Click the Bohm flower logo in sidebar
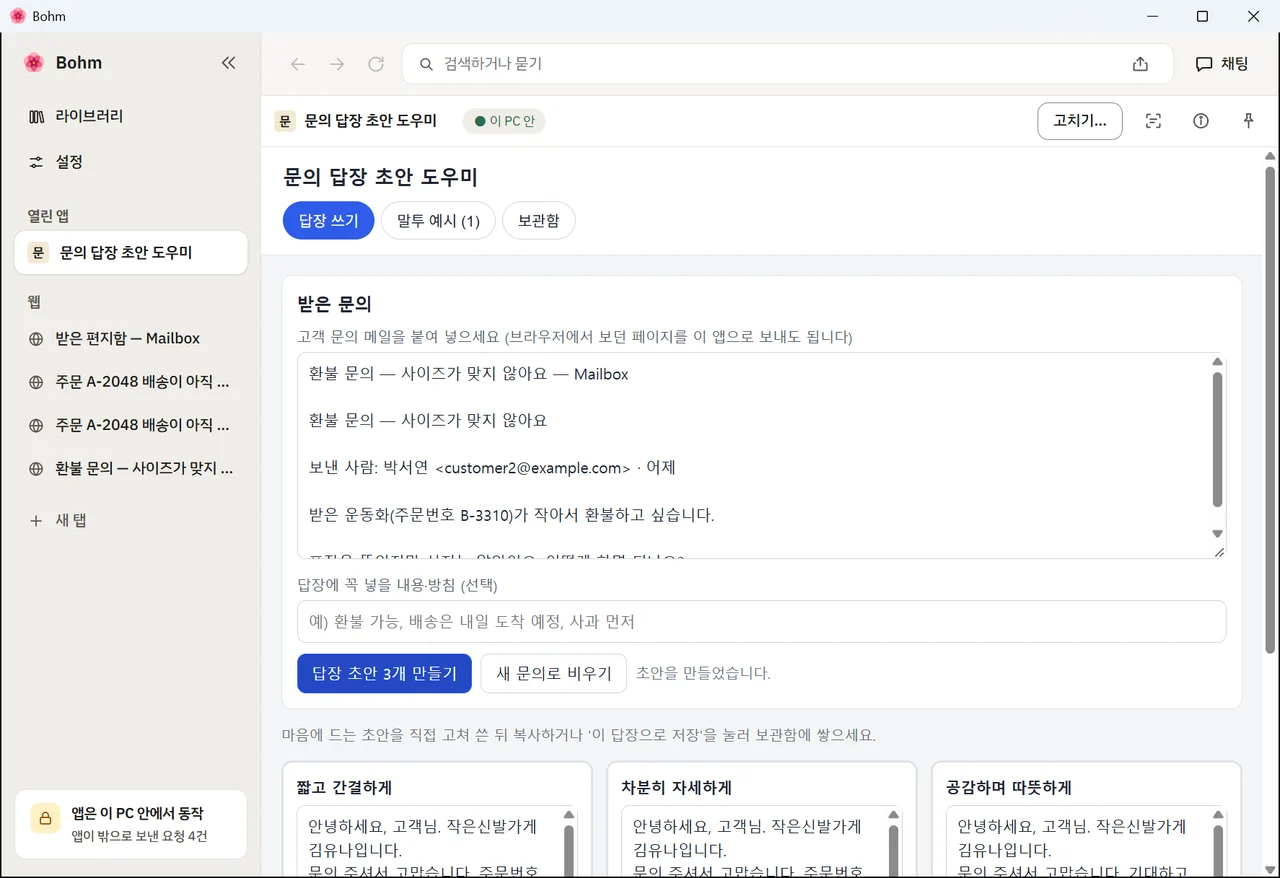 point(34,63)
